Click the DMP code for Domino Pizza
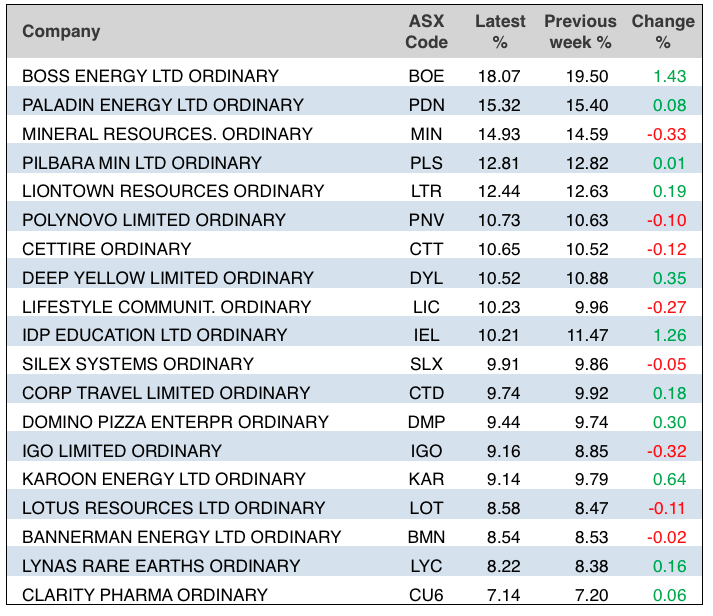This screenshot has height=616, width=713. 427,422
